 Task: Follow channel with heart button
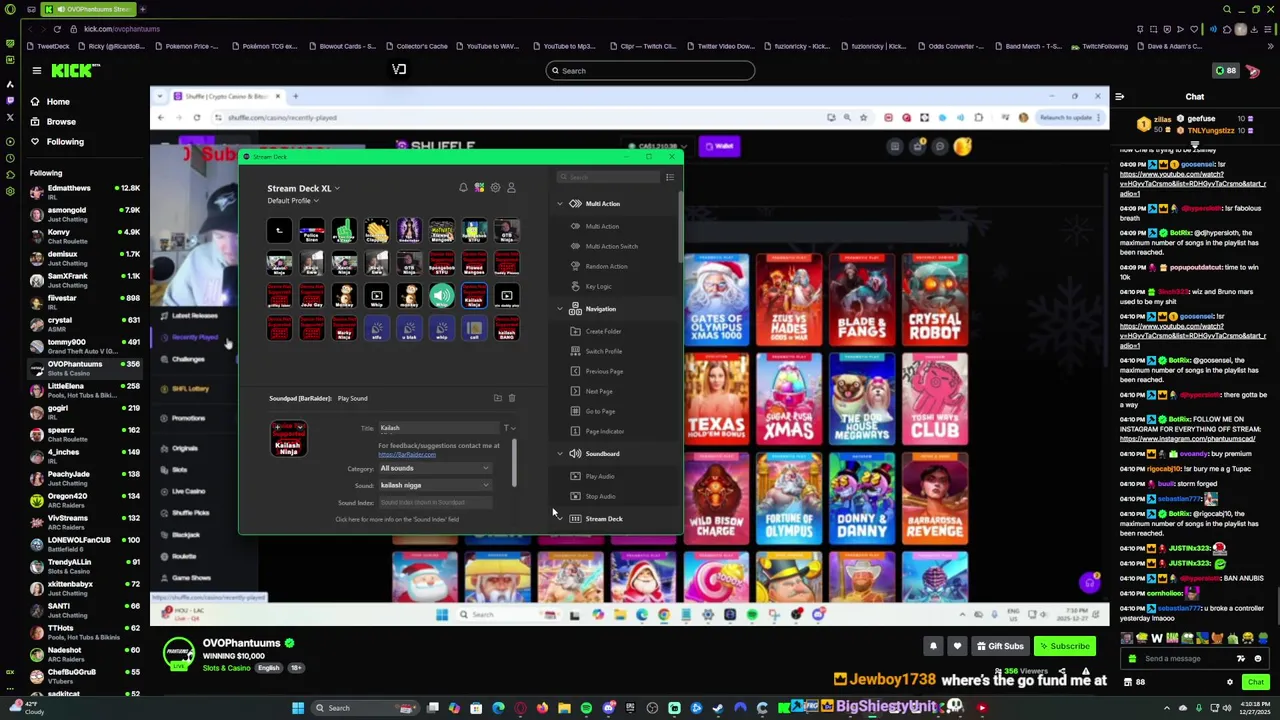click(957, 646)
